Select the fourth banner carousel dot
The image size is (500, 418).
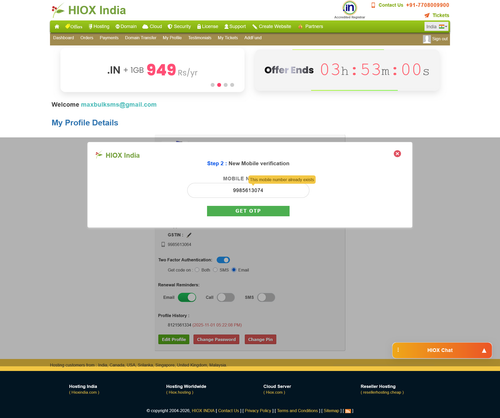pyautogui.click(x=232, y=85)
